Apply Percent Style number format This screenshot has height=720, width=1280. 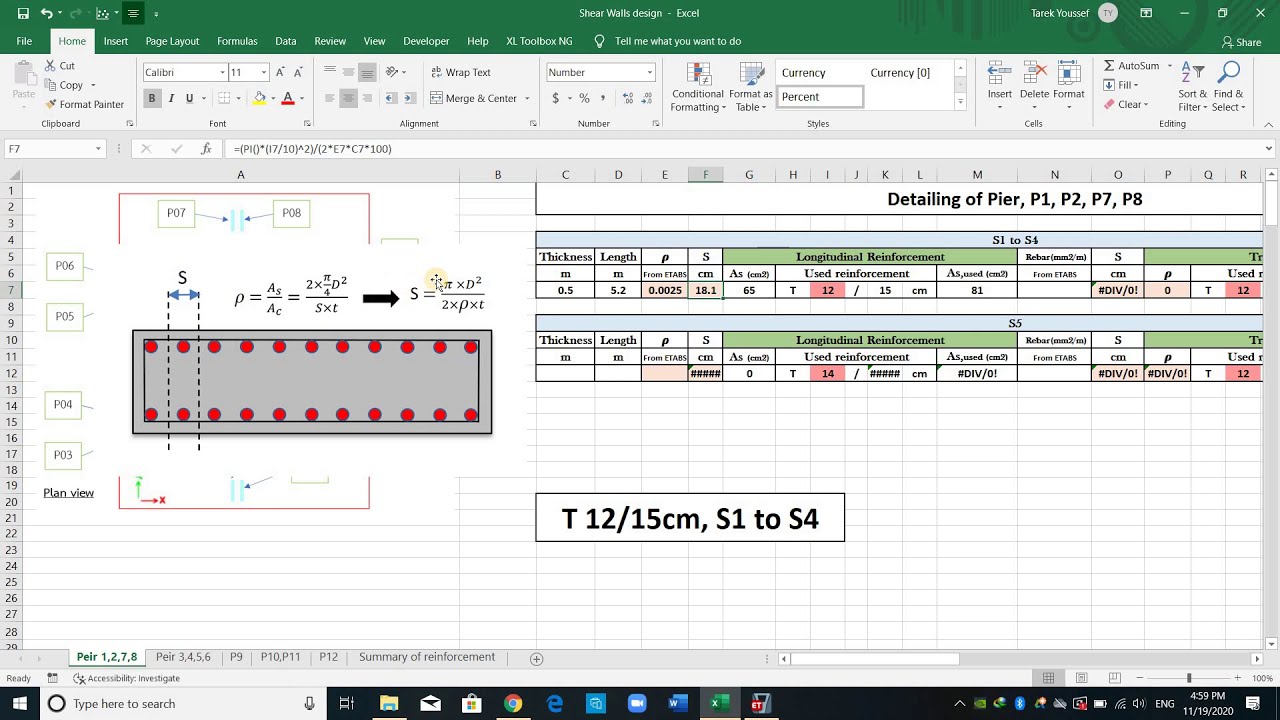tap(584, 98)
